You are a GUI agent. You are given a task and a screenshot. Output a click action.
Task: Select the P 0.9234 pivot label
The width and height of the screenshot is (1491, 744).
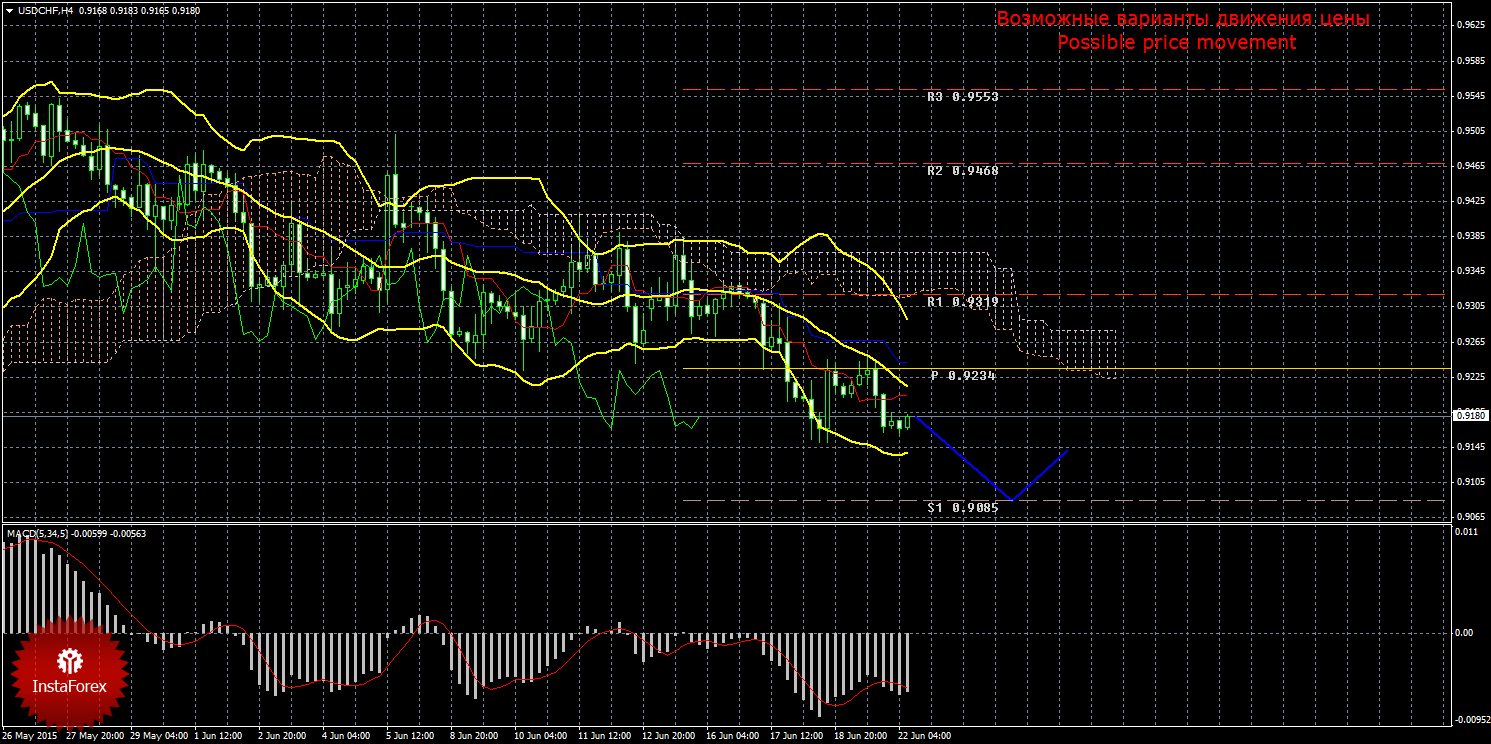pos(964,376)
